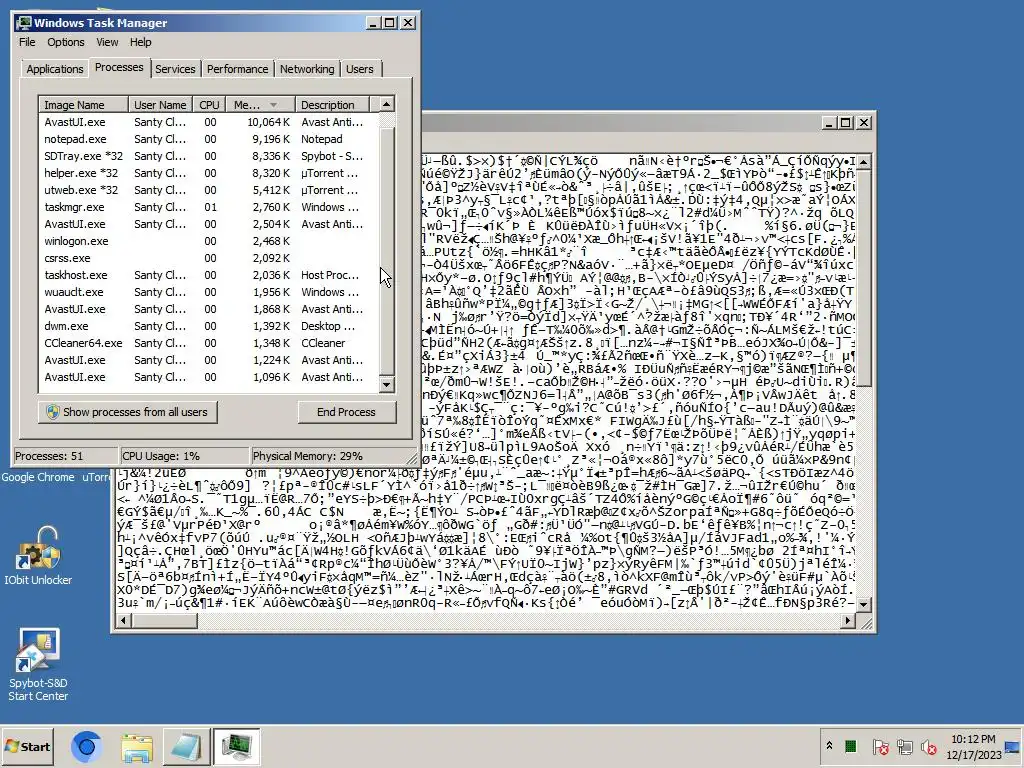
Task: Switch to Users tab
Action: pyautogui.click(x=360, y=69)
